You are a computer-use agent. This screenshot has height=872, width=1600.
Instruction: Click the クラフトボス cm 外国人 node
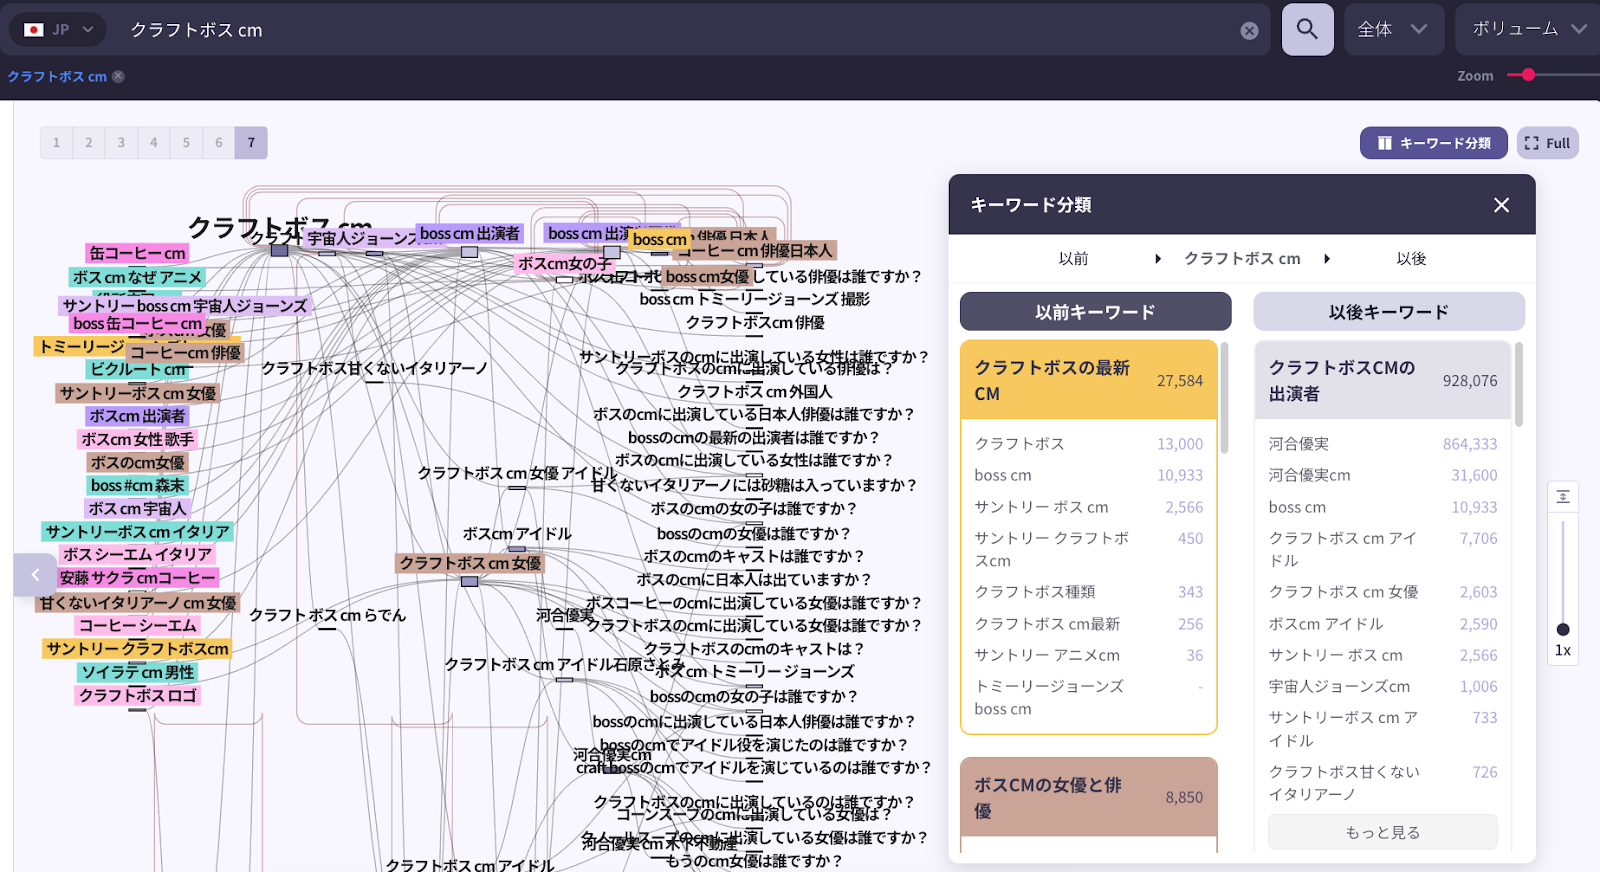(x=755, y=391)
